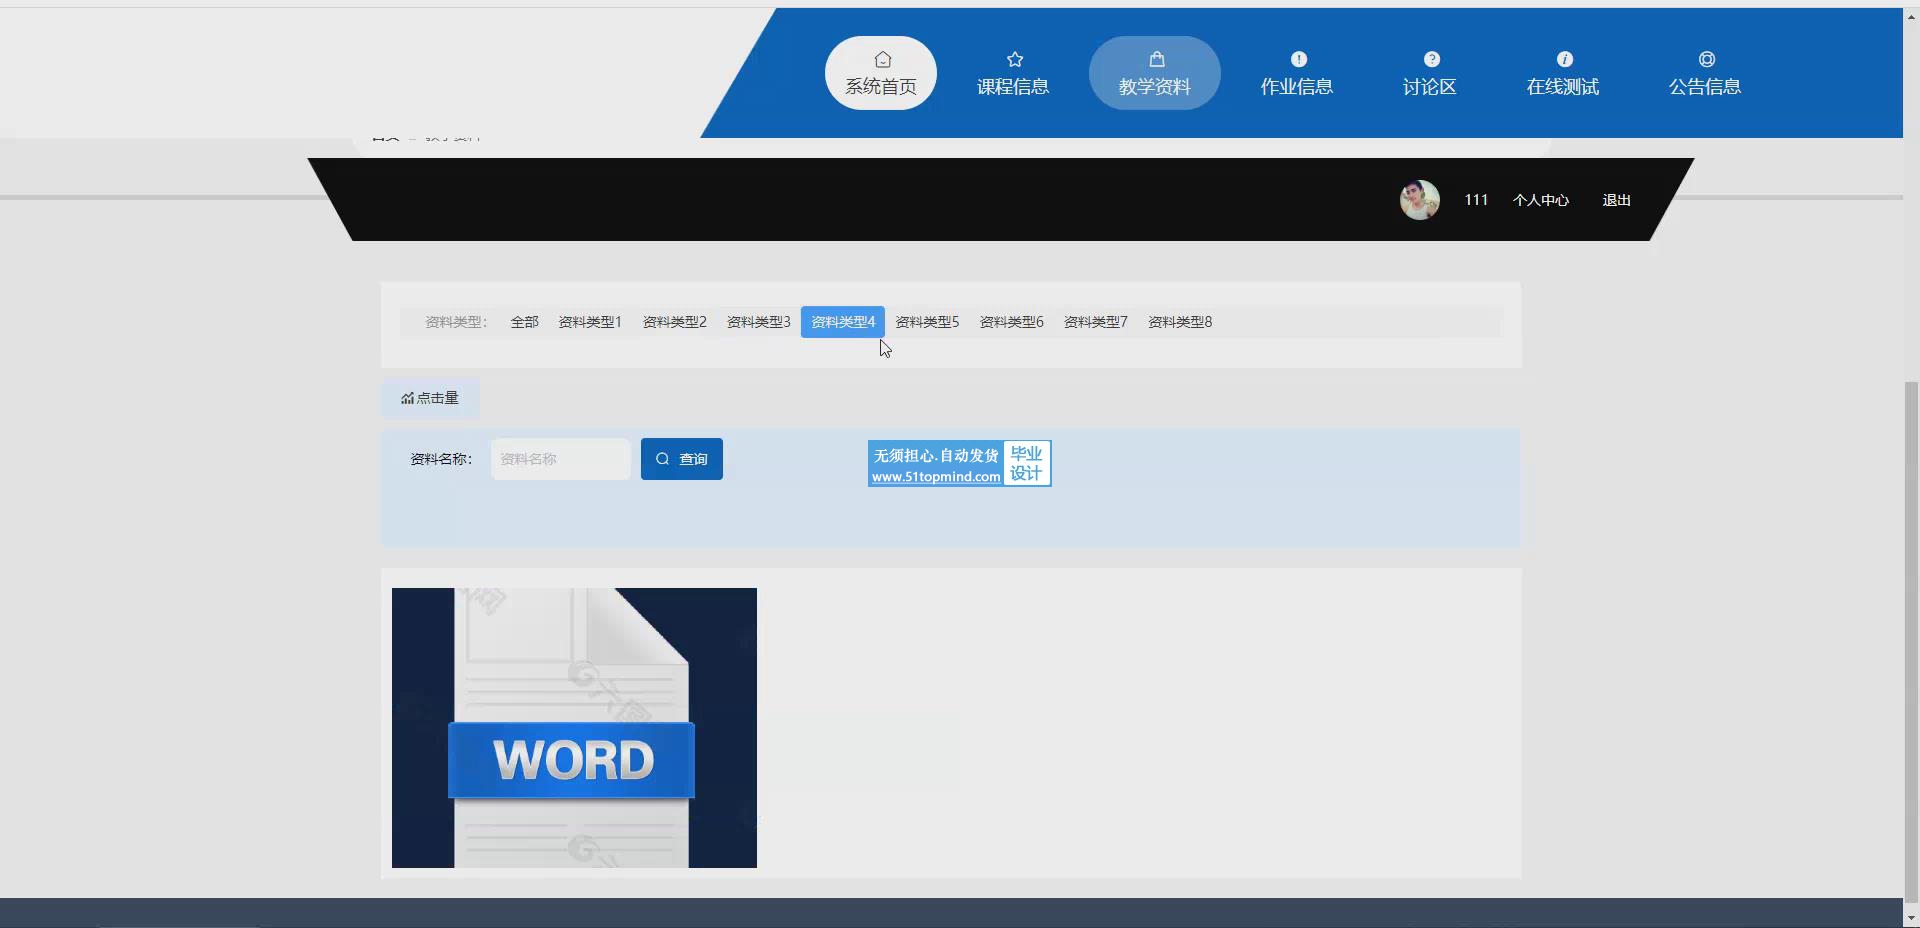Click the info icon above 在线测试

[x=1564, y=59]
